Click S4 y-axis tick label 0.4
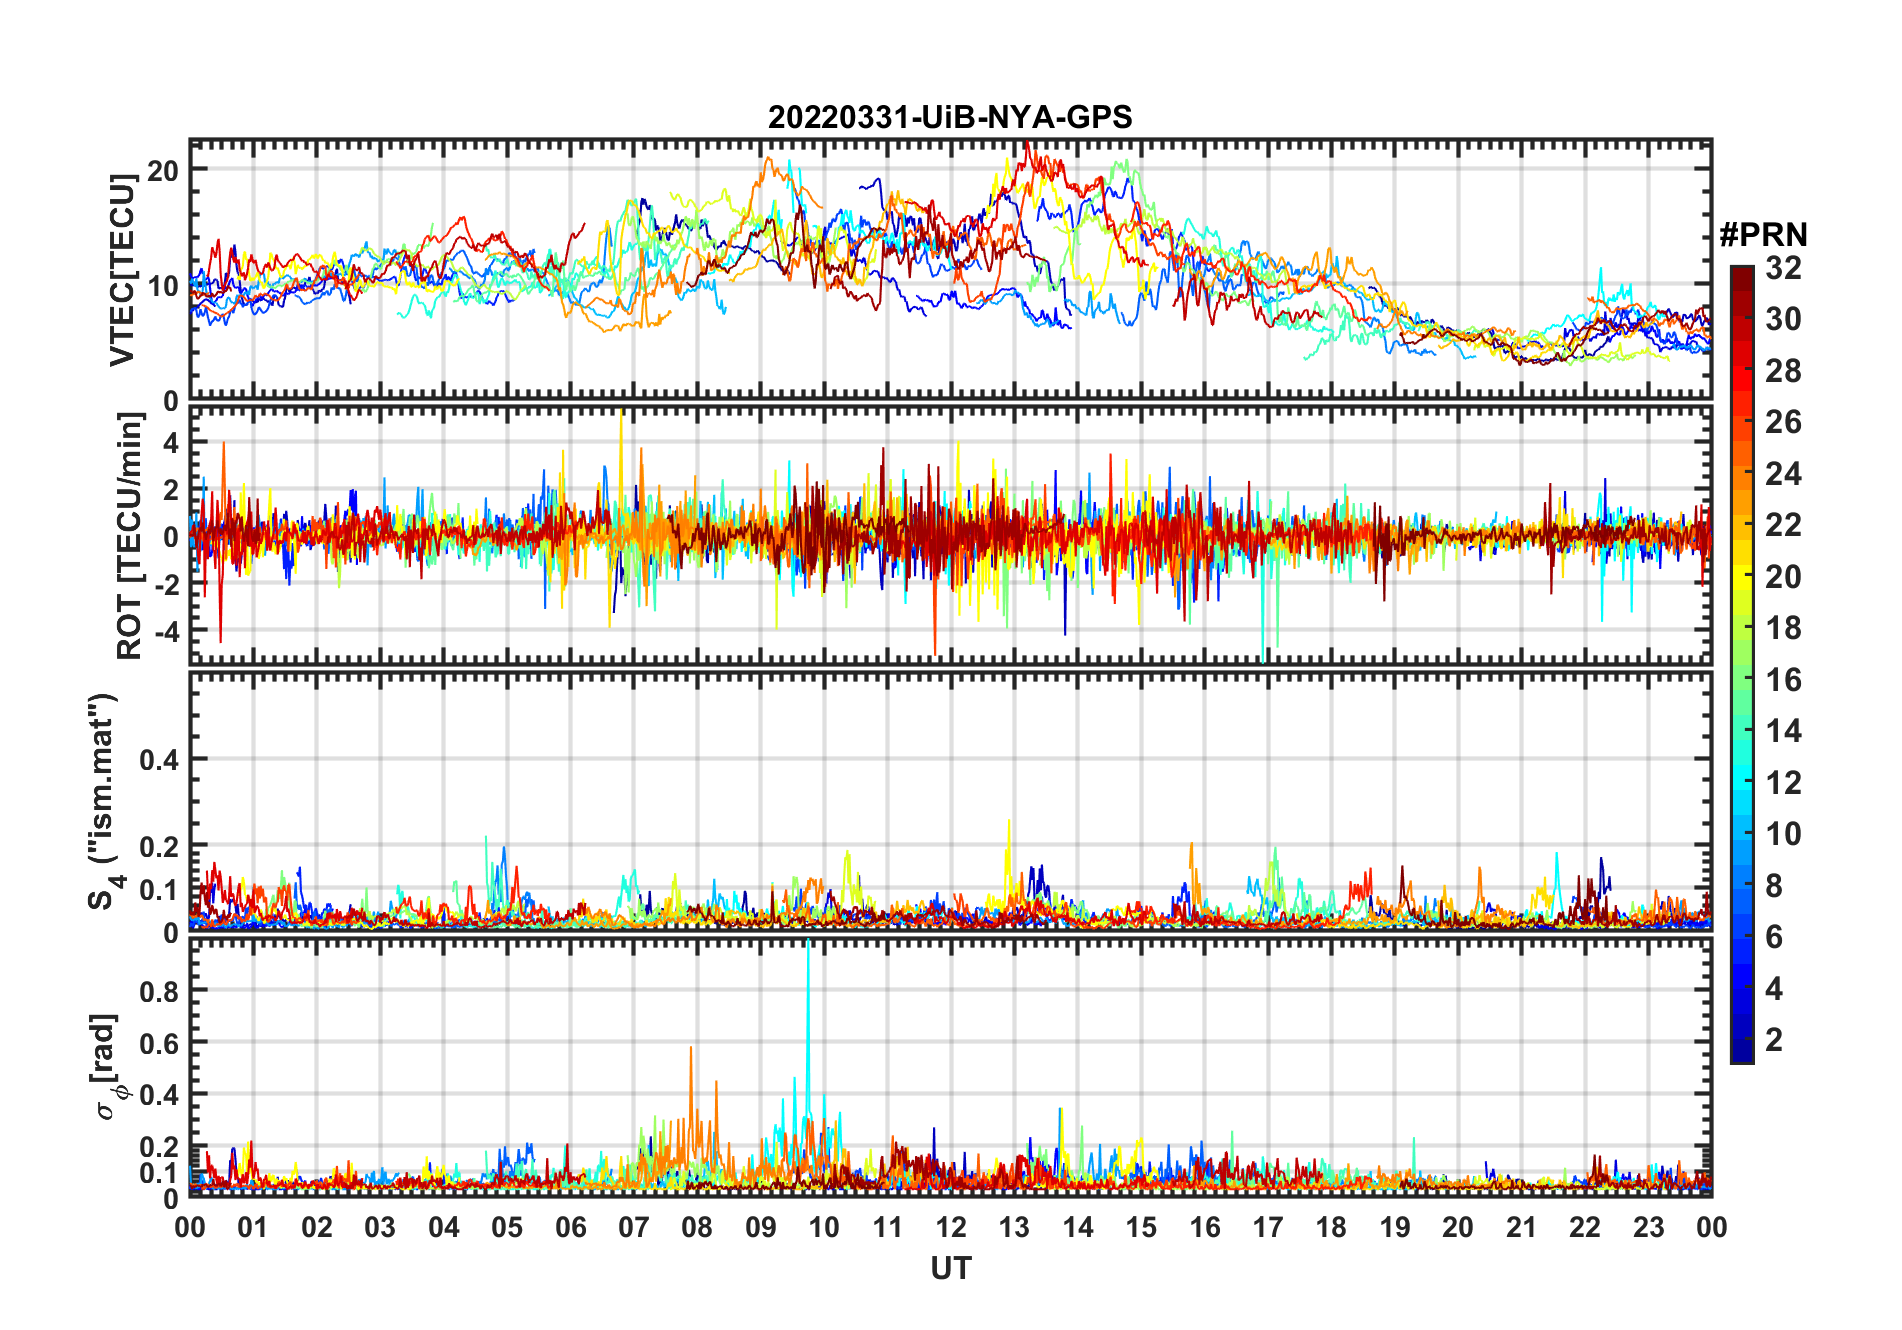This screenshot has height=1330, width=1902. 159,760
